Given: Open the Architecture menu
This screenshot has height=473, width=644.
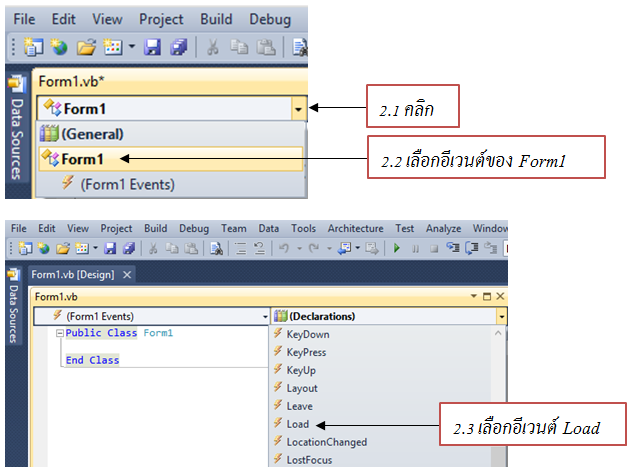Looking at the screenshot, I should pyautogui.click(x=355, y=228).
